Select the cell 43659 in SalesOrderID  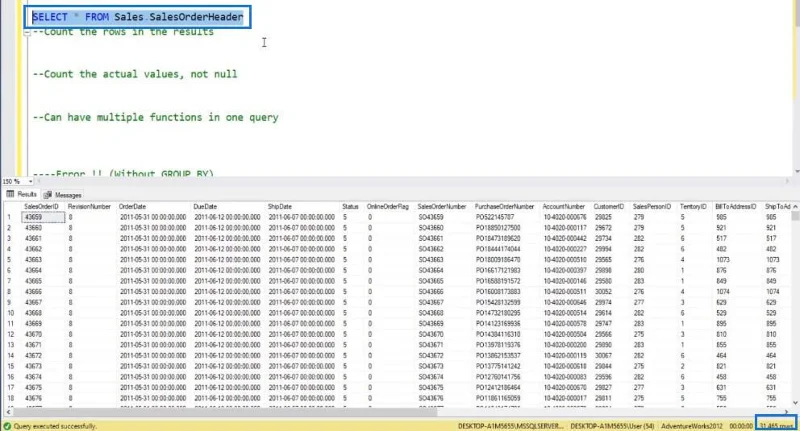click(x=44, y=217)
